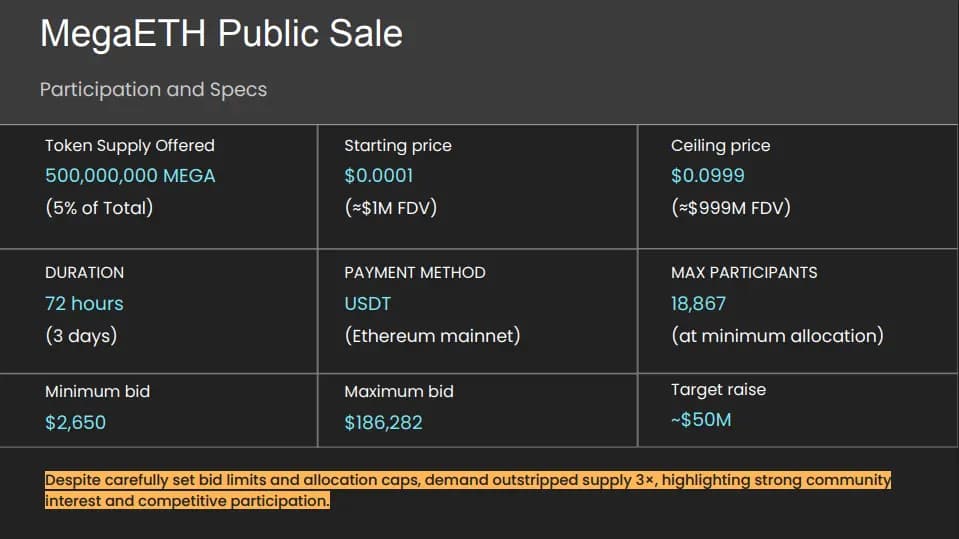
Task: Select the Target raise label
Action: [x=718, y=390]
